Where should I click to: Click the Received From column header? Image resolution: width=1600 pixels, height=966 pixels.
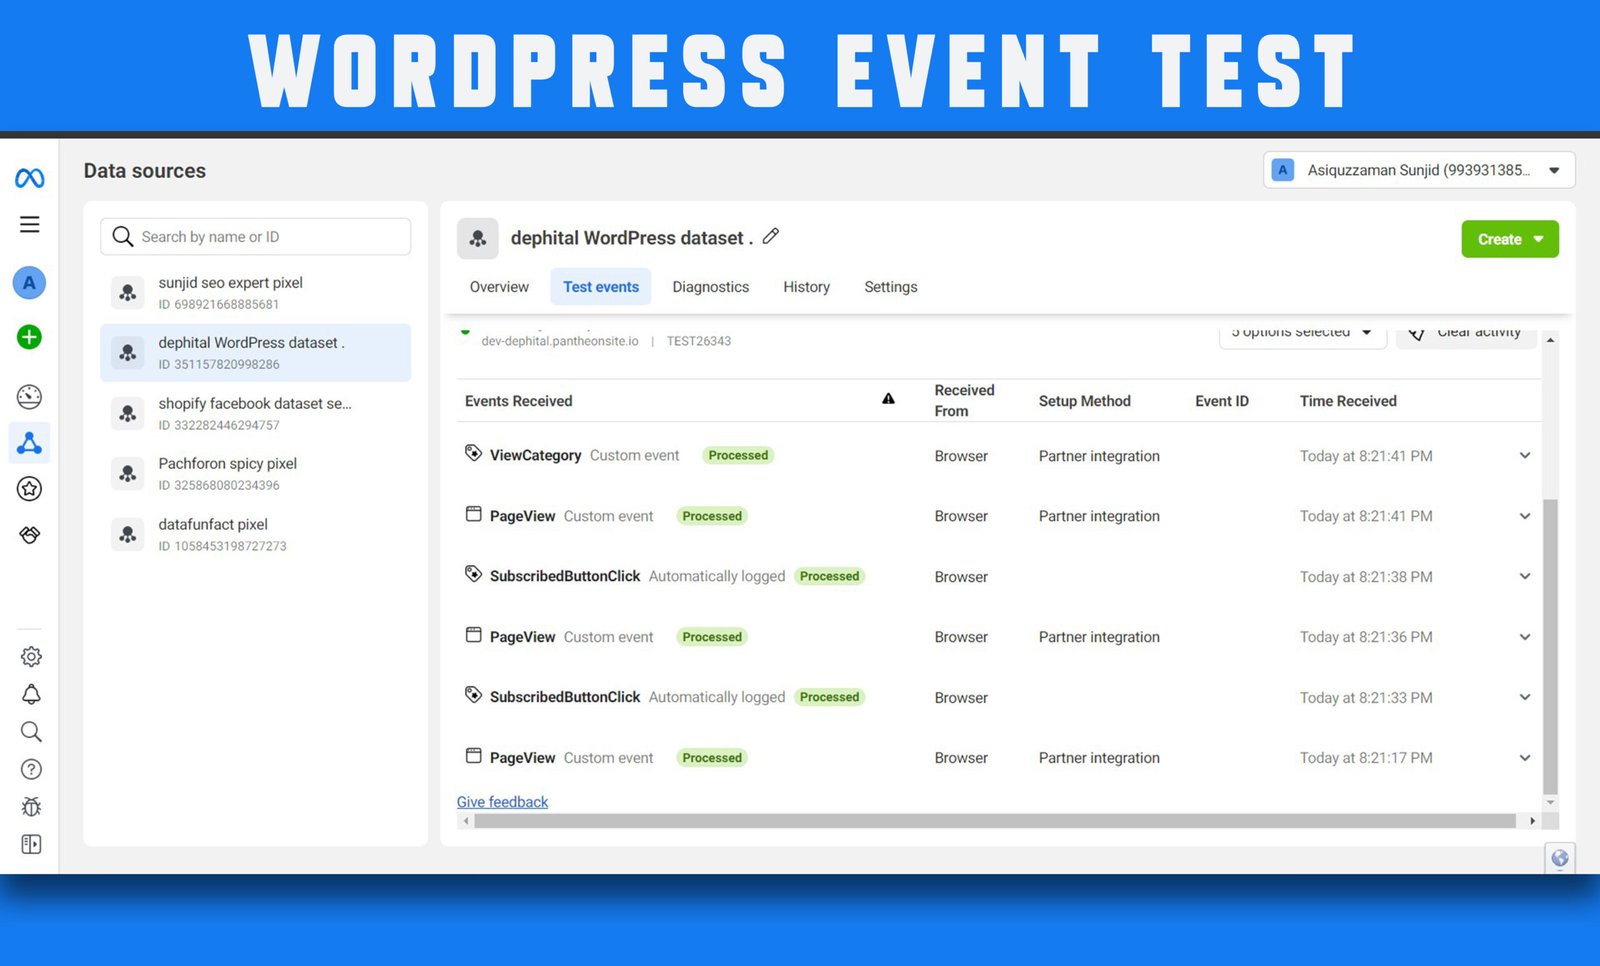pos(964,401)
